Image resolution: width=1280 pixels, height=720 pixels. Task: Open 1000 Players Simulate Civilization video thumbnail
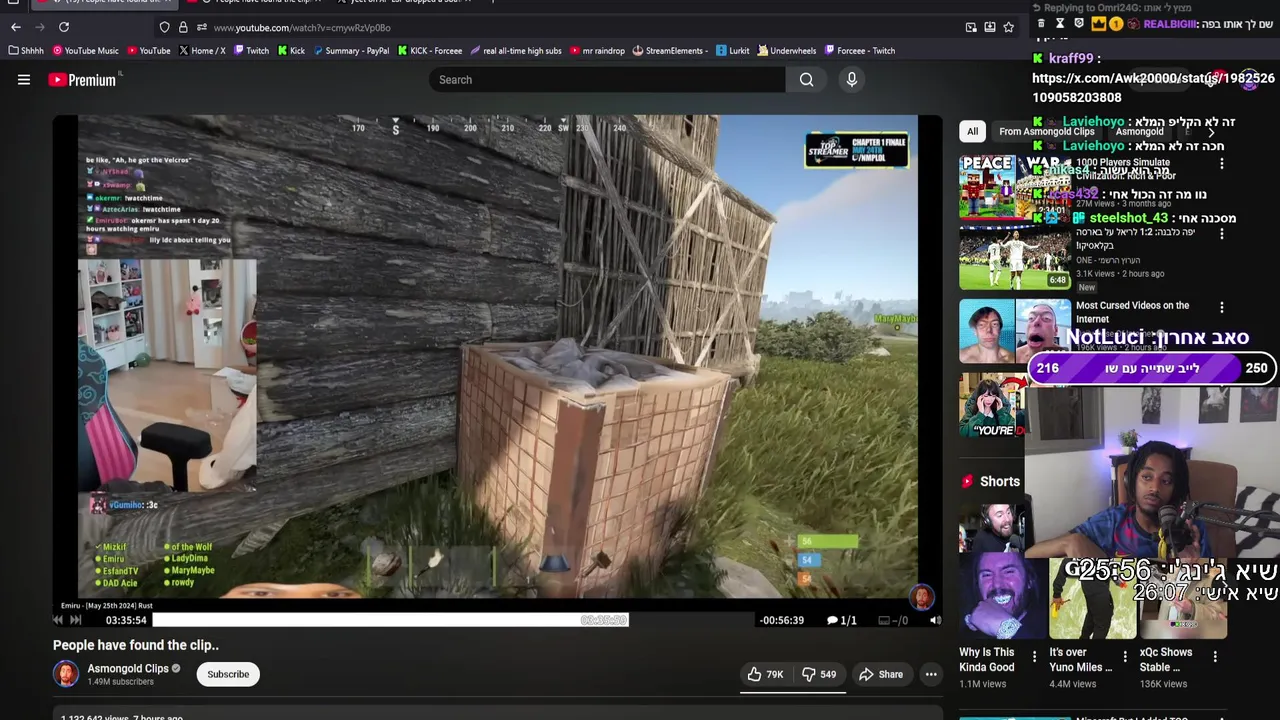coord(1015,186)
